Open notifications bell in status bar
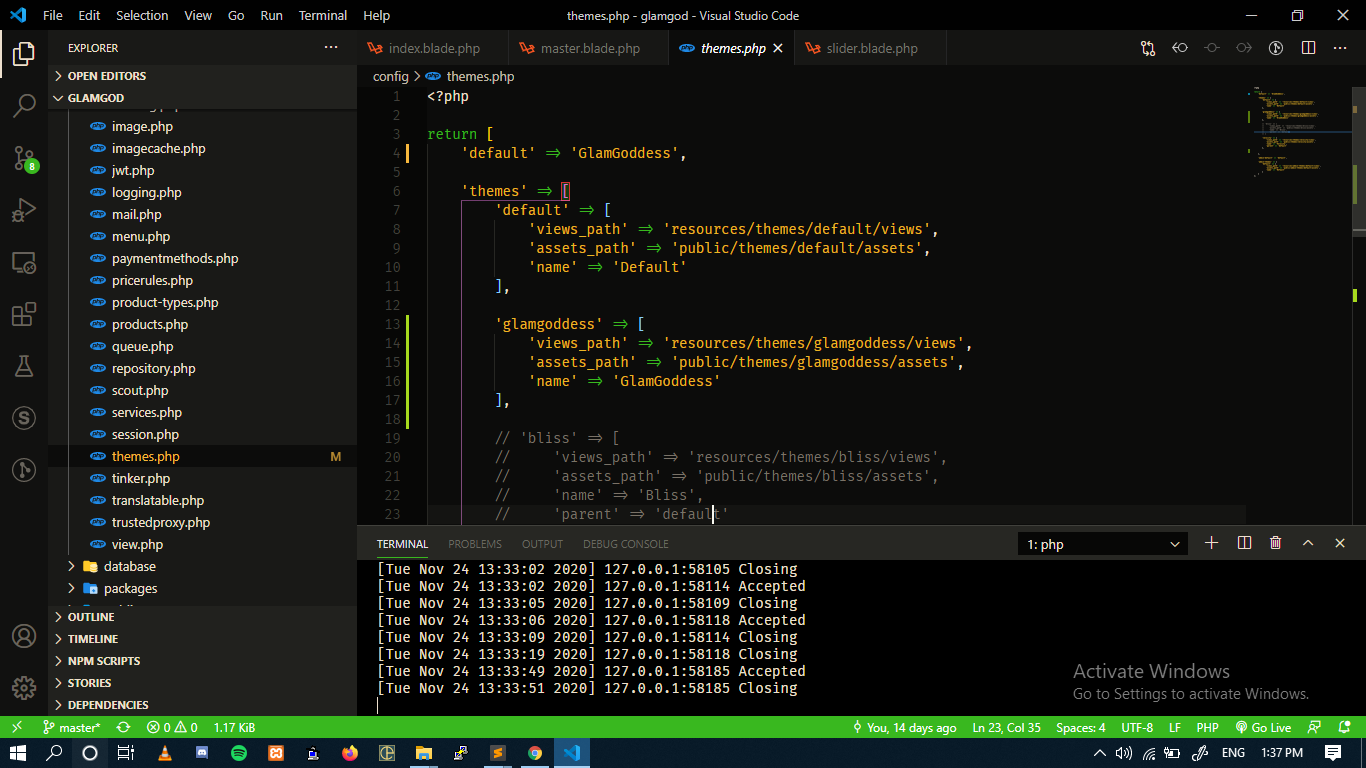The image size is (1366, 768). [x=1346, y=727]
